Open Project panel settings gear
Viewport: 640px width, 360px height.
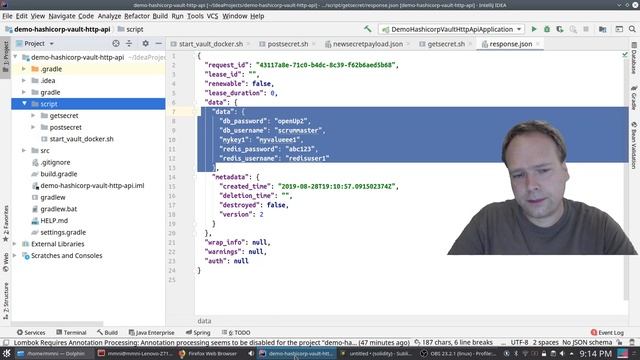(145, 43)
